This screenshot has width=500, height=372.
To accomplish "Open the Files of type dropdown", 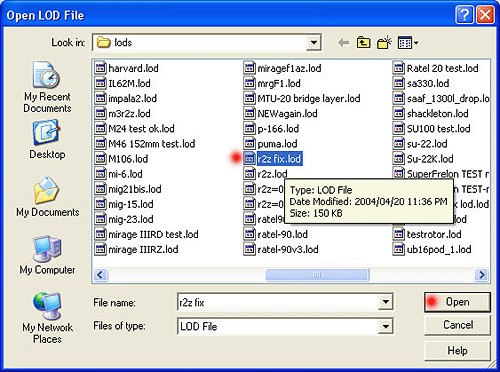I will (x=386, y=326).
